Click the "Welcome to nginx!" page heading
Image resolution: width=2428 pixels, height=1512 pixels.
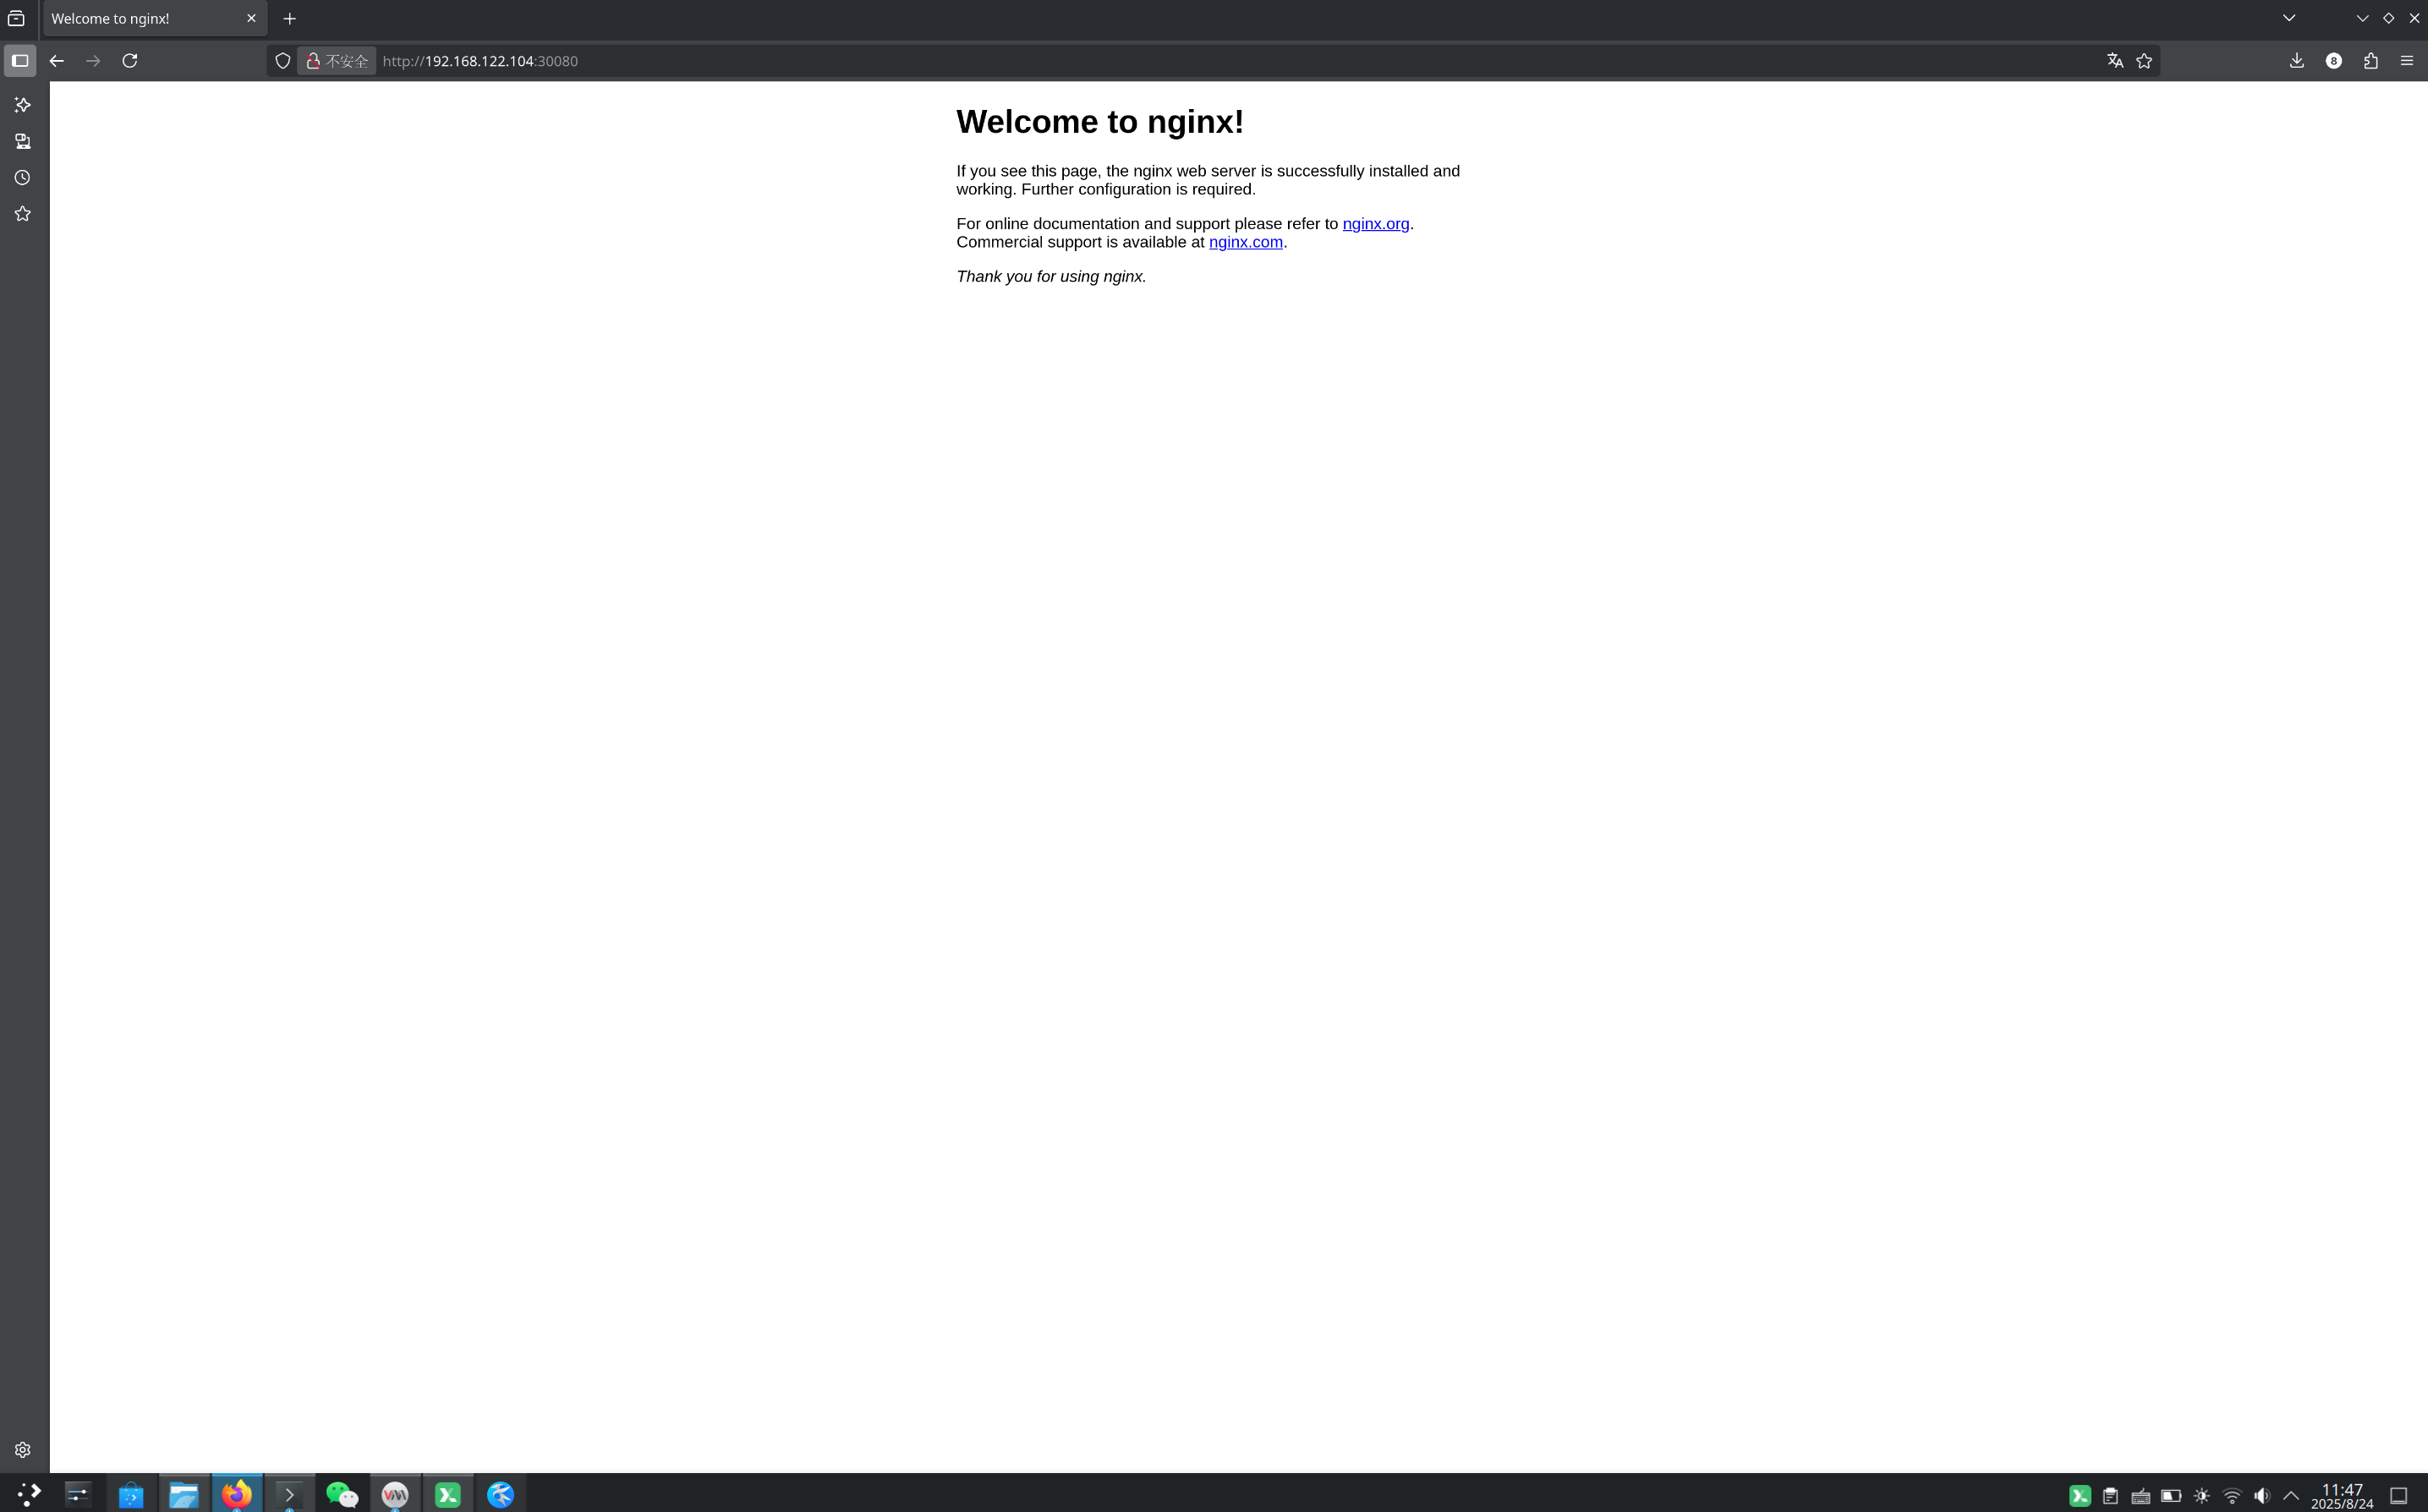click(1100, 121)
